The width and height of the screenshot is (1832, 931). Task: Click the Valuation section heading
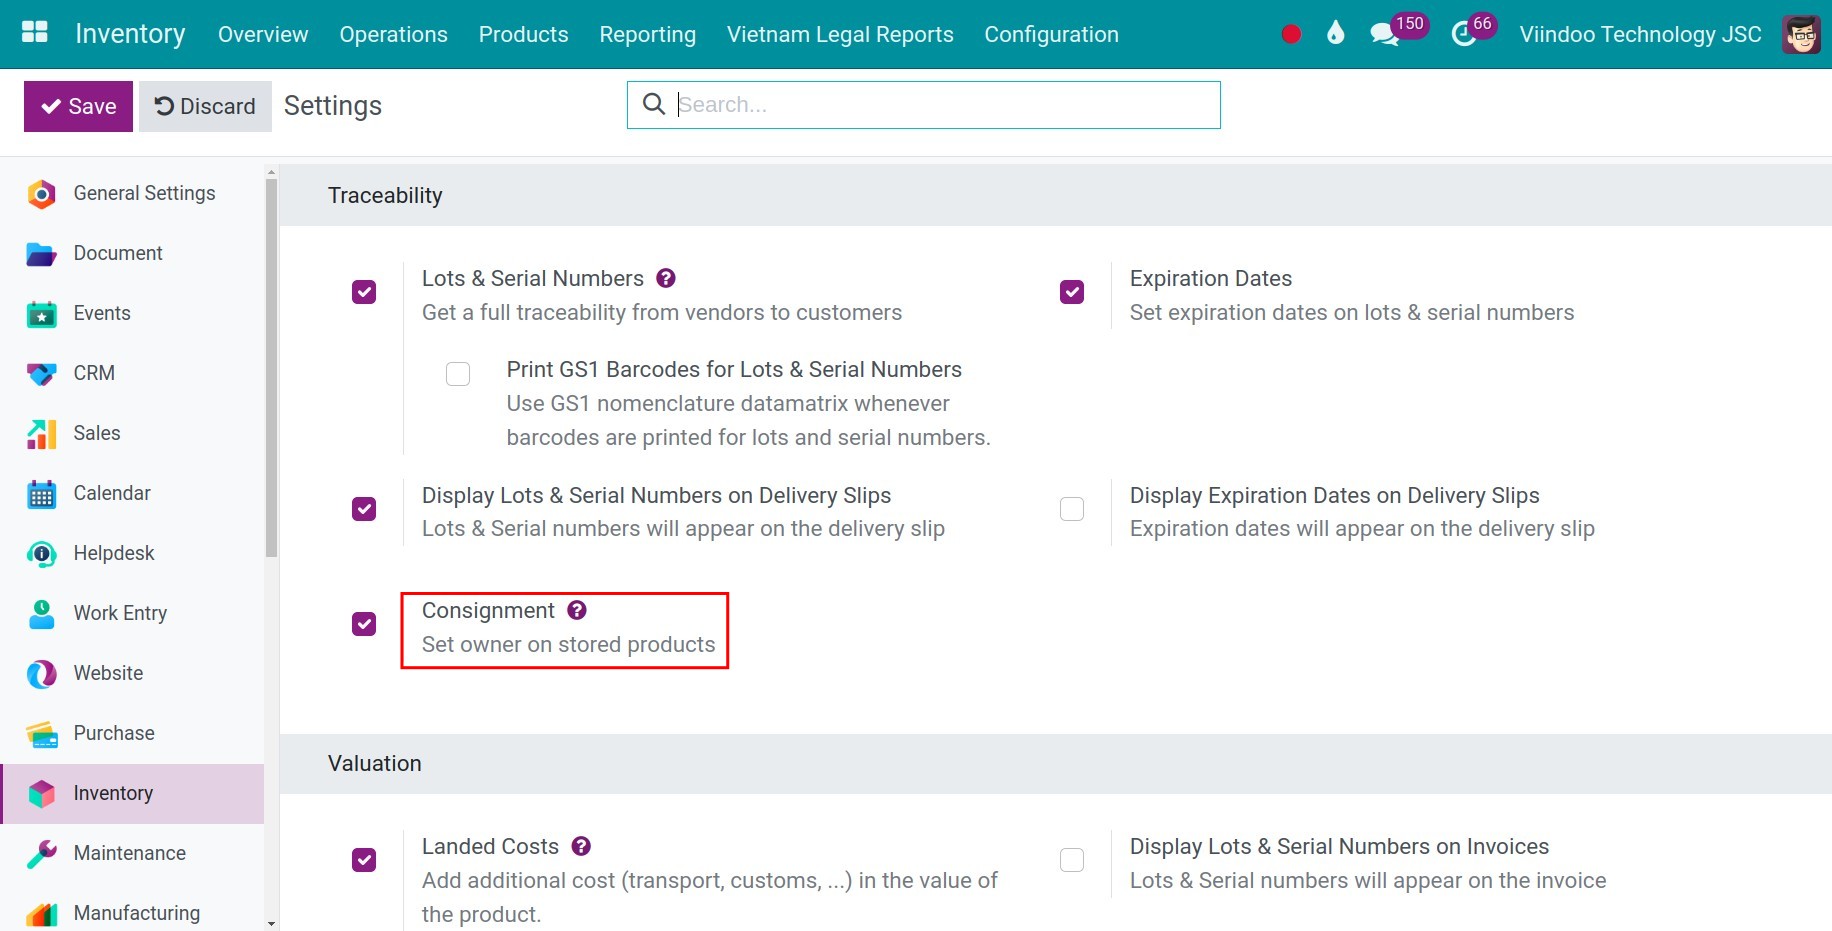click(x=375, y=763)
